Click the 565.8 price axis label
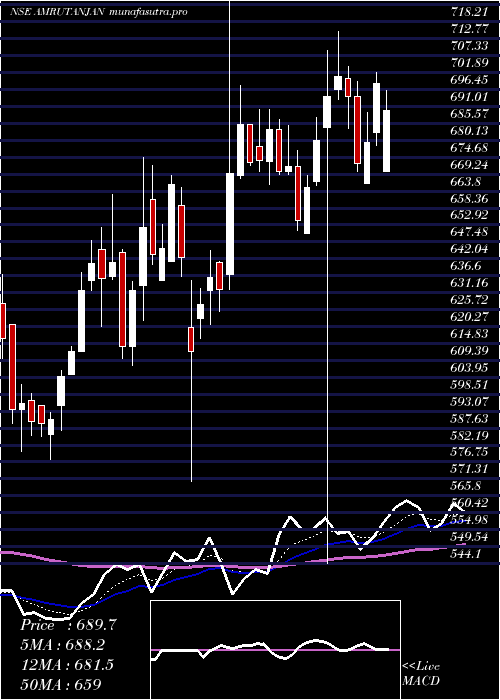Screen dimensions: 500x700 click(x=466, y=486)
